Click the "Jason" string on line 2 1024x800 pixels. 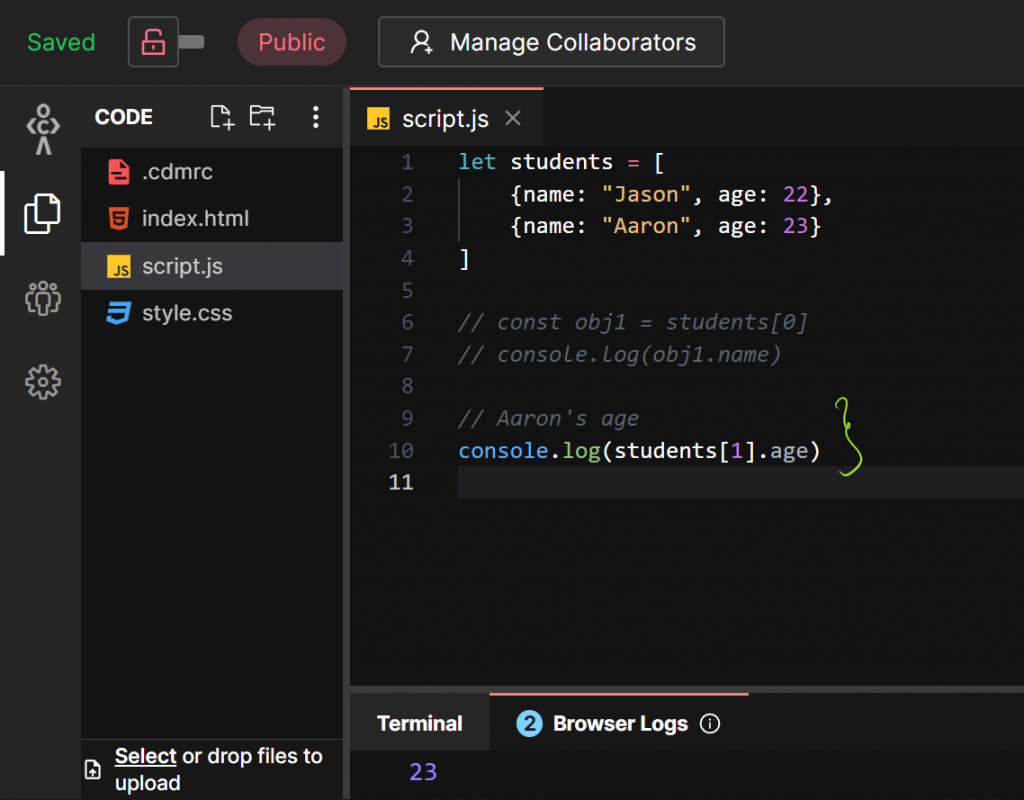646,194
